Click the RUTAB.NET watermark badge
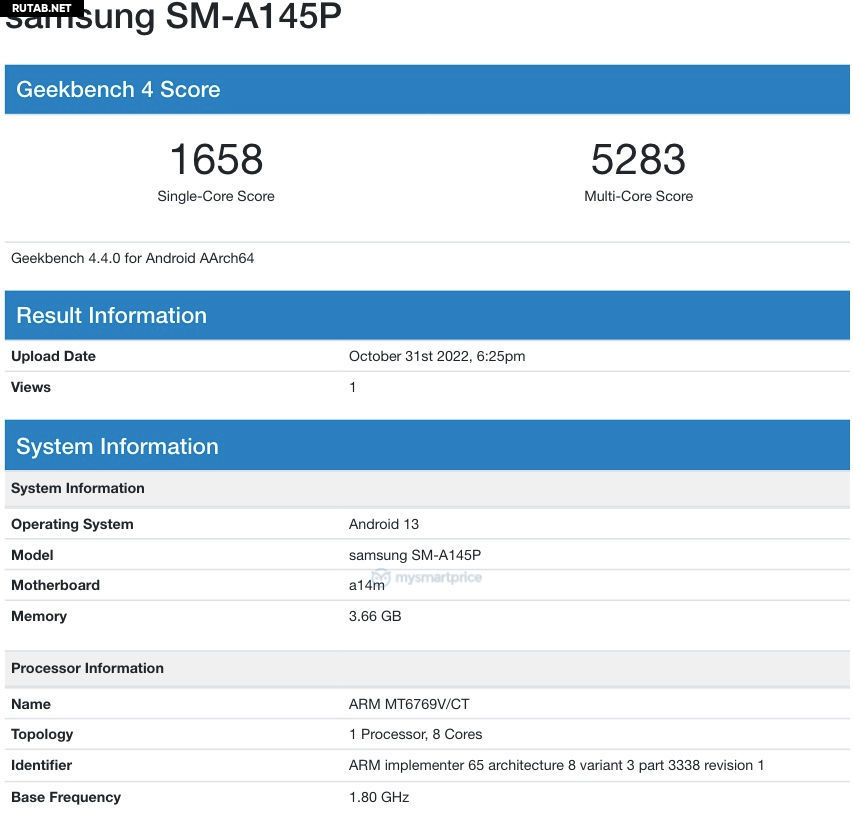Image resolution: width=853 pixels, height=813 pixels. click(x=42, y=8)
